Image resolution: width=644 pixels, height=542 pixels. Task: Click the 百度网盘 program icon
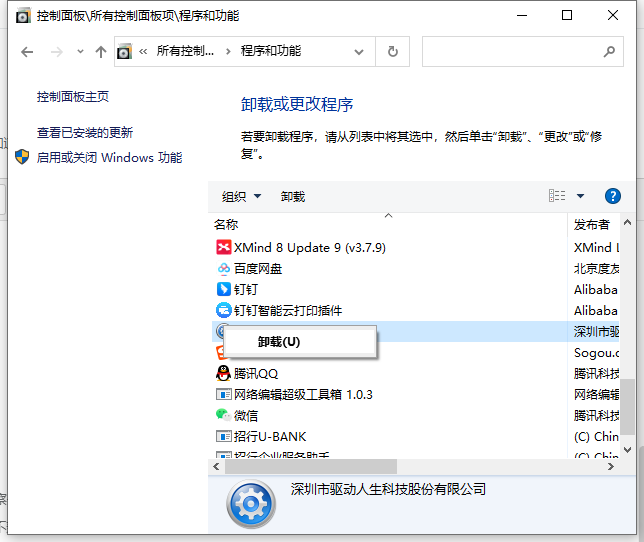223,269
